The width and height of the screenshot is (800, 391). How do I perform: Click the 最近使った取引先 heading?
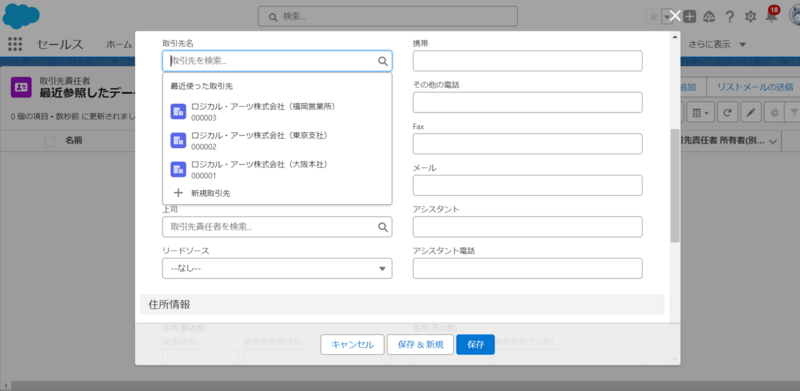pos(202,86)
